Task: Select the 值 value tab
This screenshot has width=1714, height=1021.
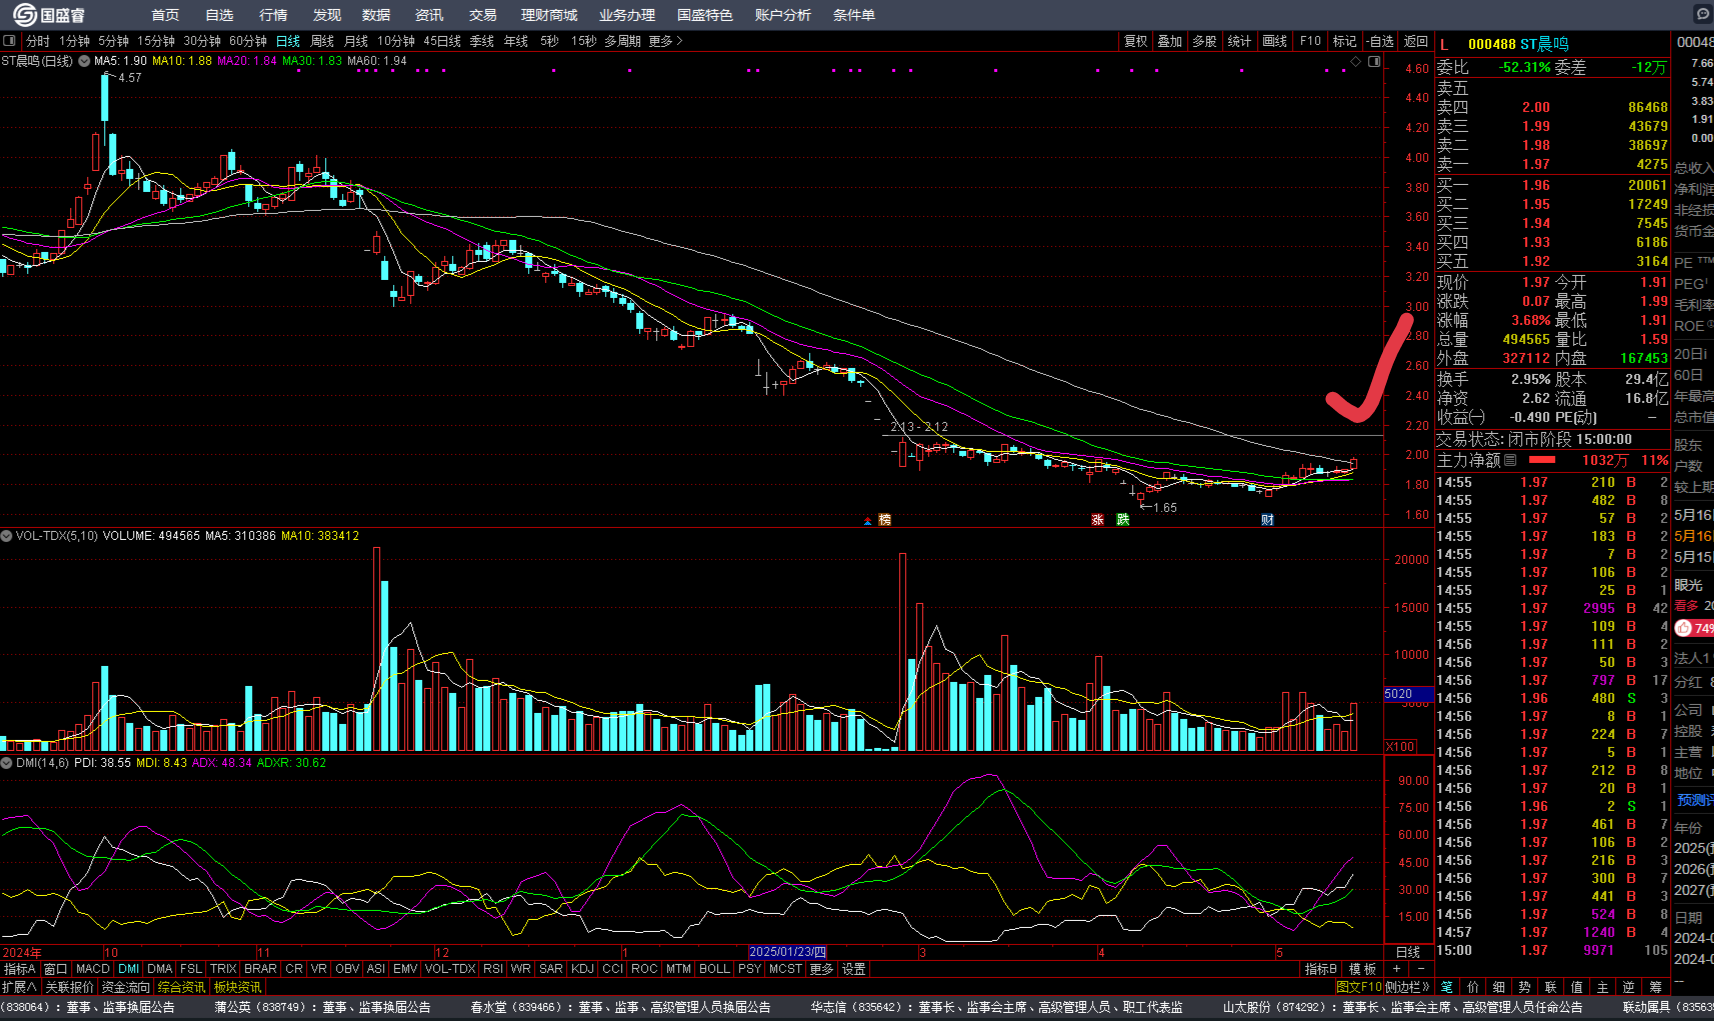Action: [x=1576, y=987]
